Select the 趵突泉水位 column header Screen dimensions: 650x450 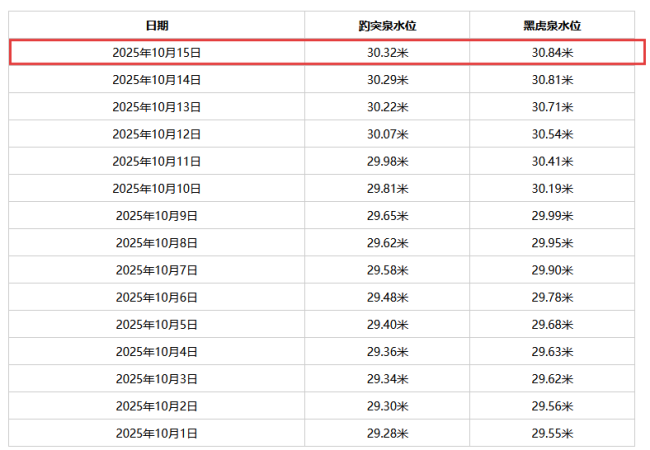[386, 25]
